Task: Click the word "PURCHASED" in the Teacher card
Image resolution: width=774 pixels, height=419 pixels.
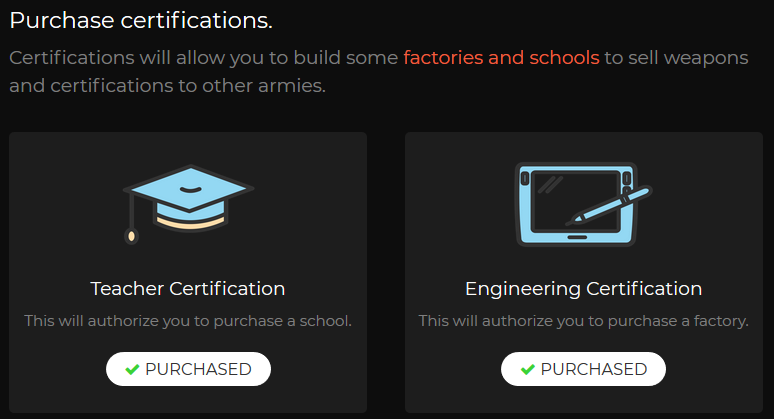Action: [x=198, y=369]
